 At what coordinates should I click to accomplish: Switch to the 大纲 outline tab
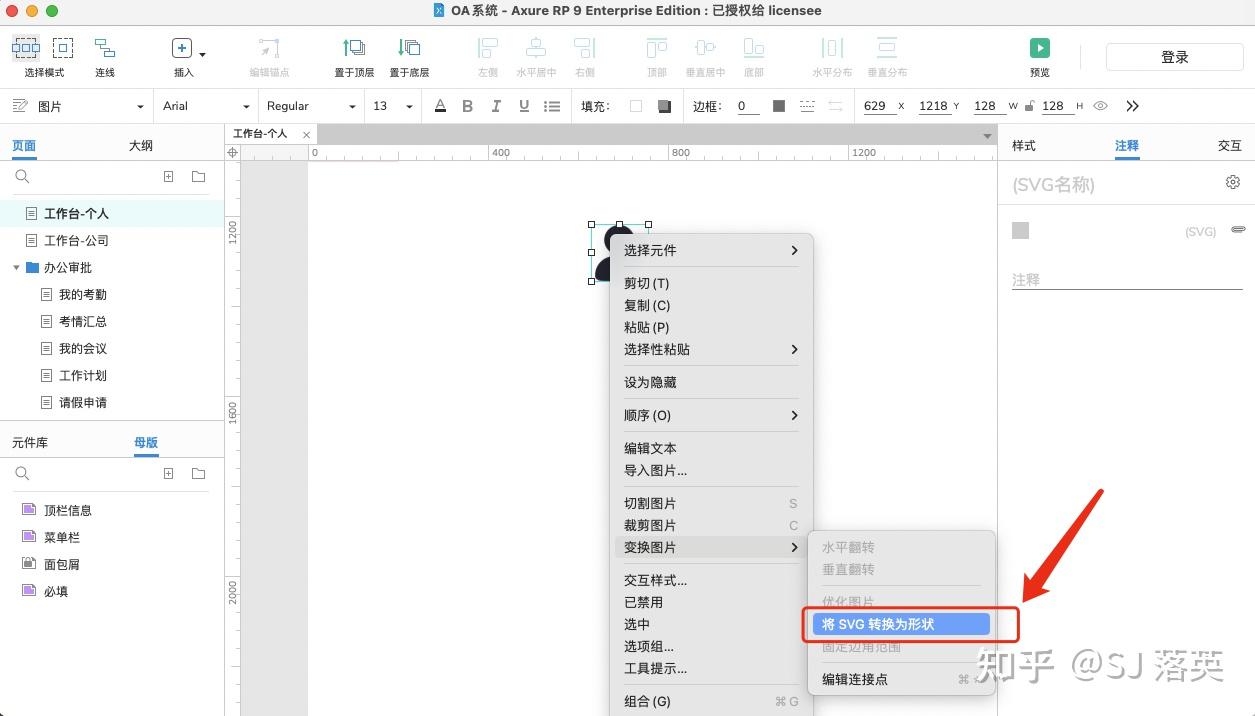(140, 145)
